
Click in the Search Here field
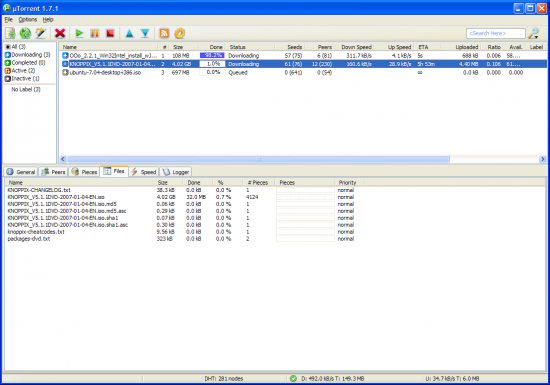495,33
